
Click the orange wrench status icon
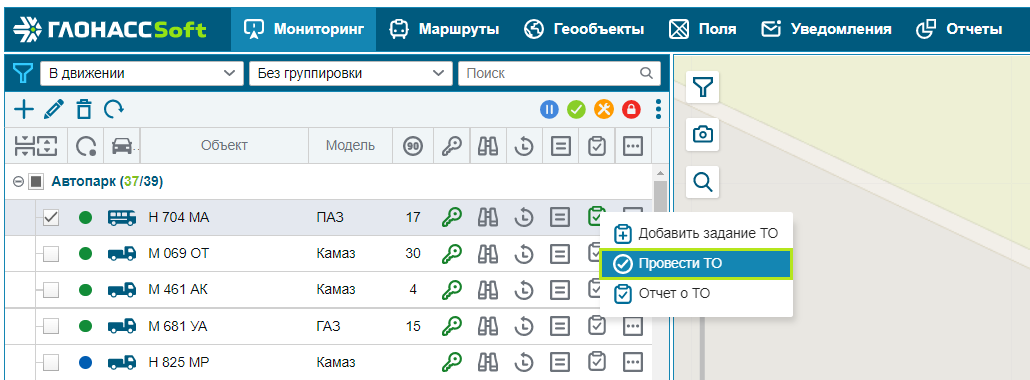(x=604, y=109)
